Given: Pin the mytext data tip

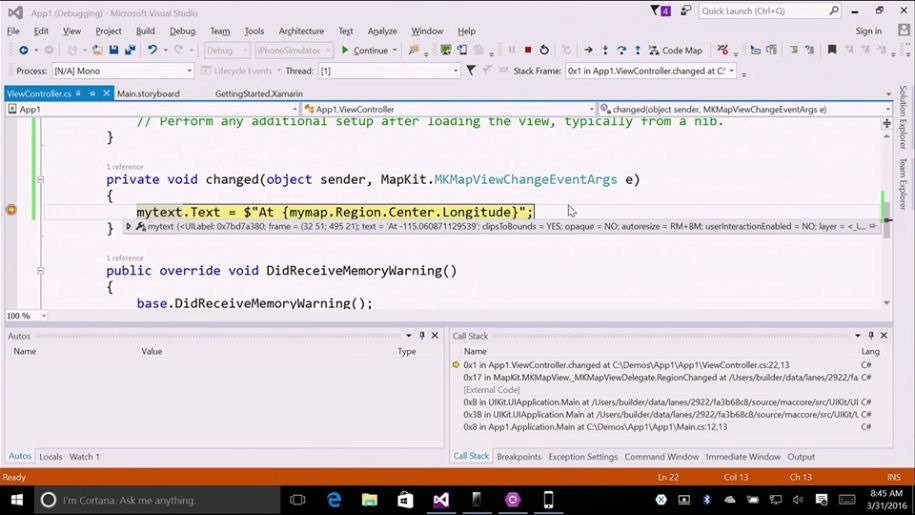Looking at the screenshot, I should [873, 227].
